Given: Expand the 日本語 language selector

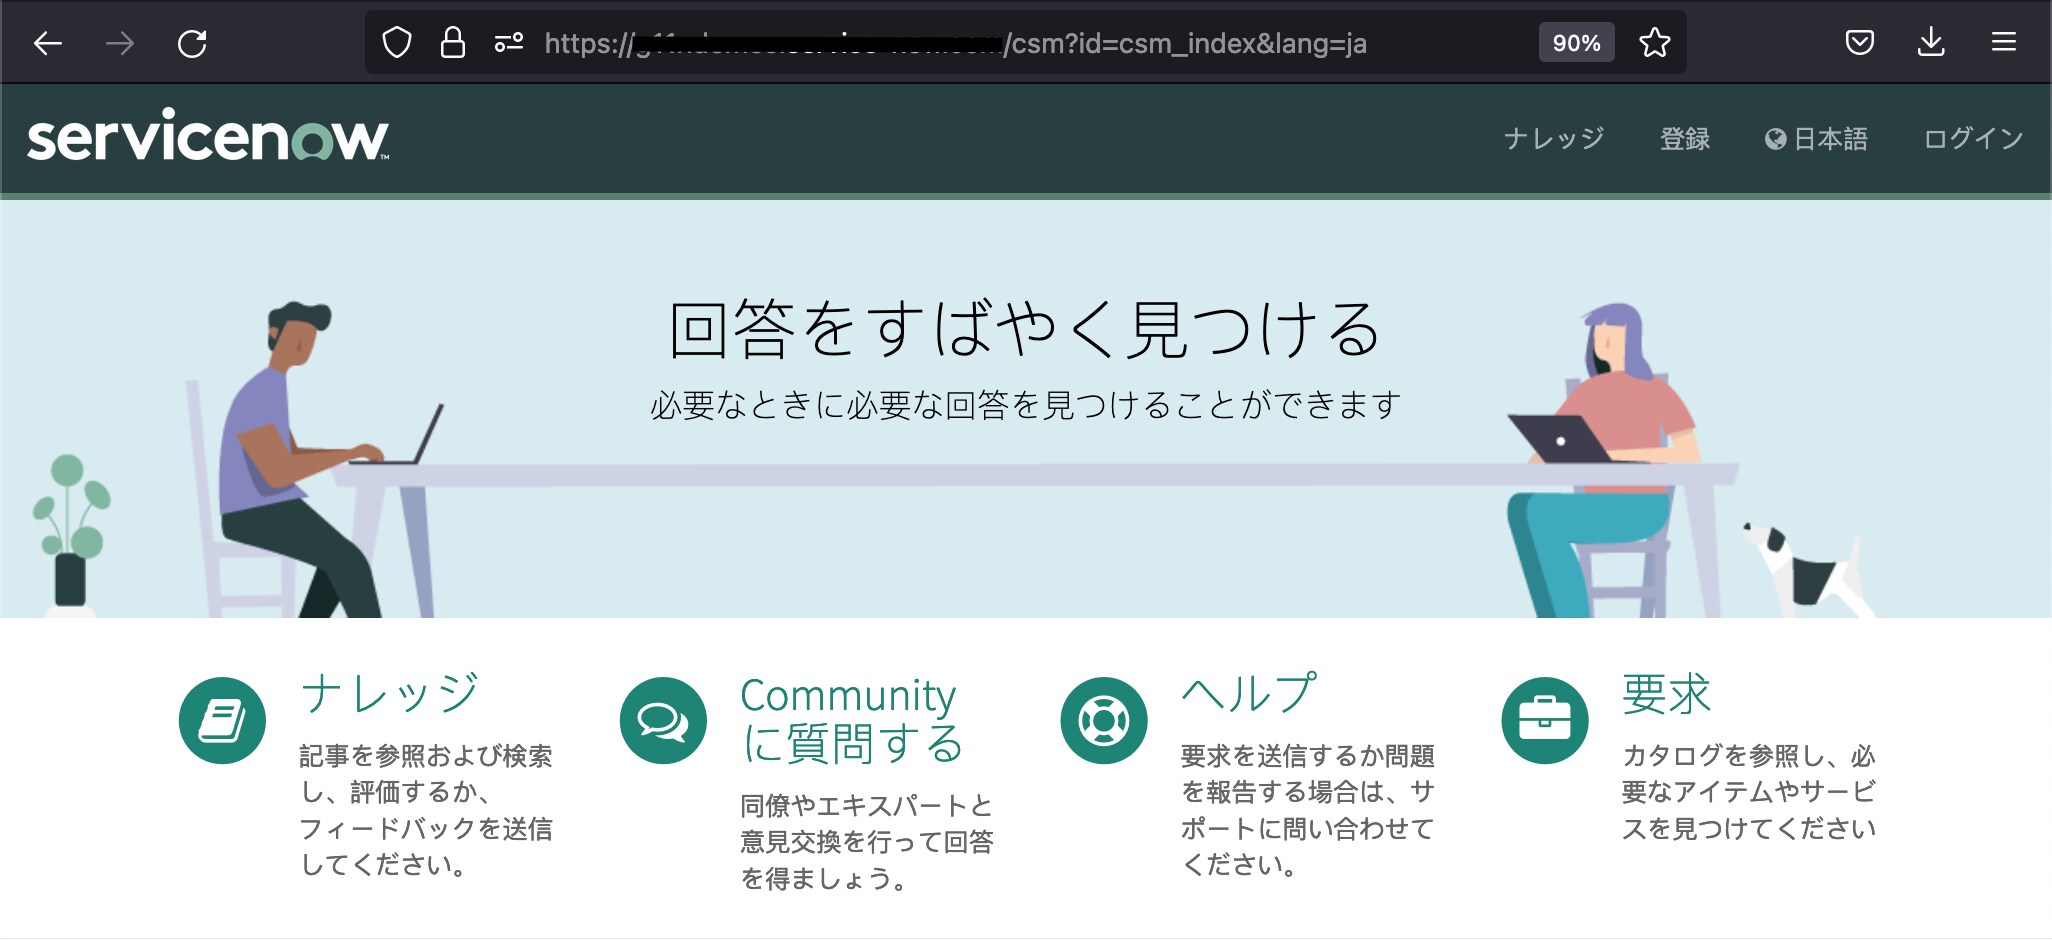Looking at the screenshot, I should [x=1816, y=138].
